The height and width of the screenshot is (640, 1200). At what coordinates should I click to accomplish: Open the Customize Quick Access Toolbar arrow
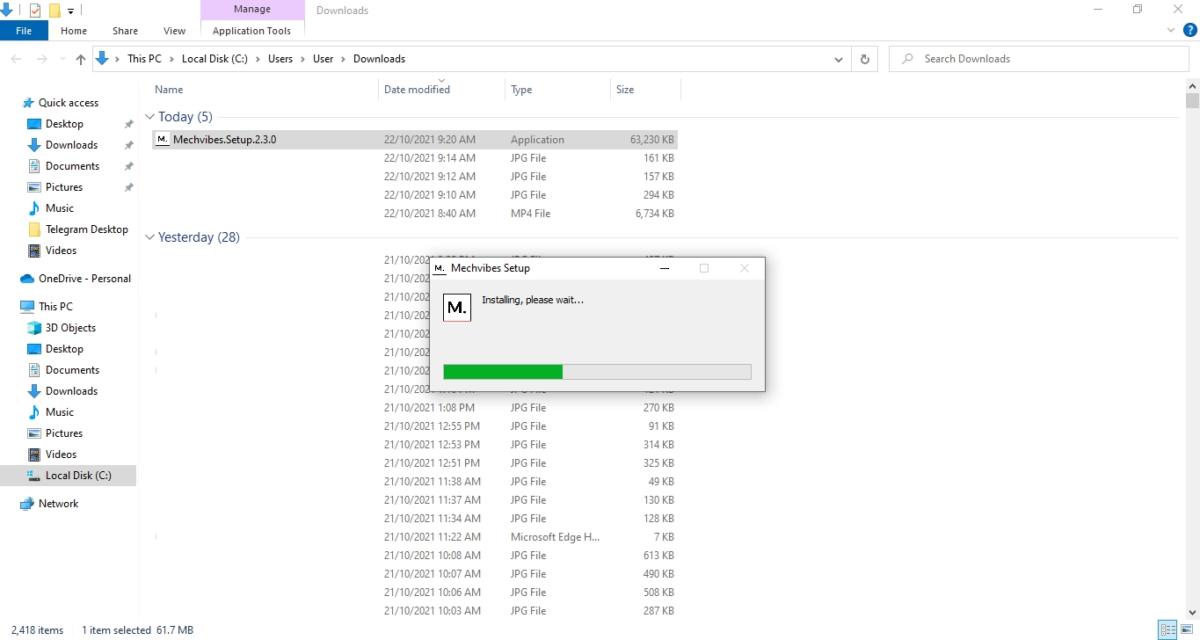coord(71,10)
